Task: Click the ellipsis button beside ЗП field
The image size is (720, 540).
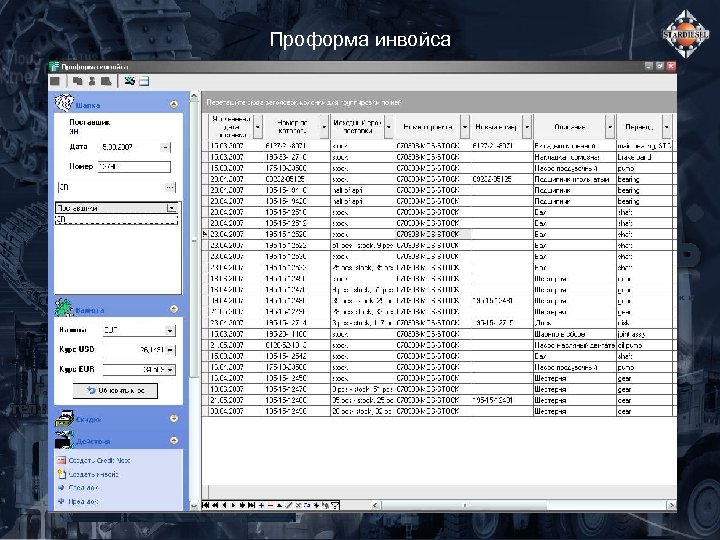Action: point(169,187)
